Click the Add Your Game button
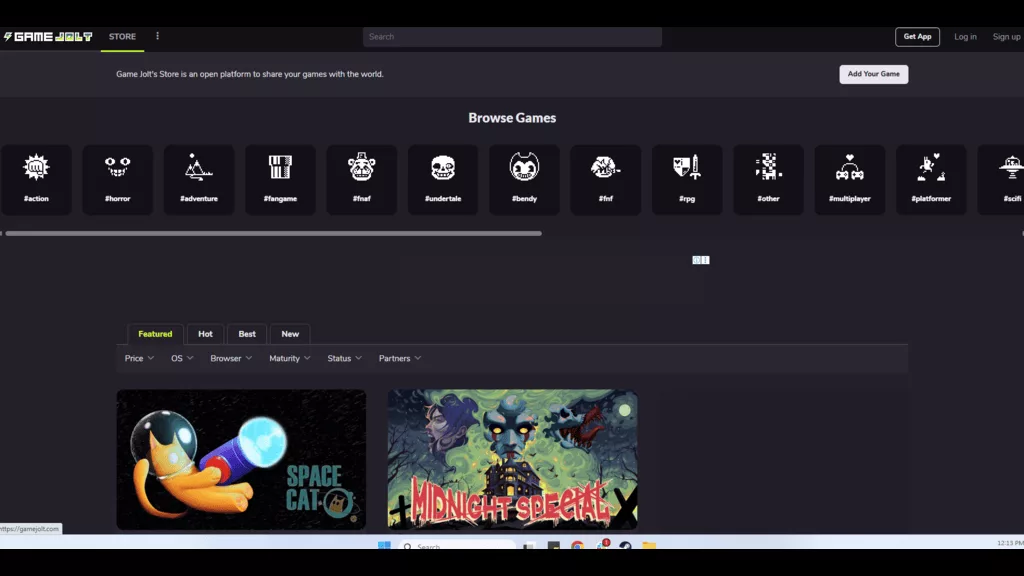Screen dimensions: 1024x576 (873, 74)
